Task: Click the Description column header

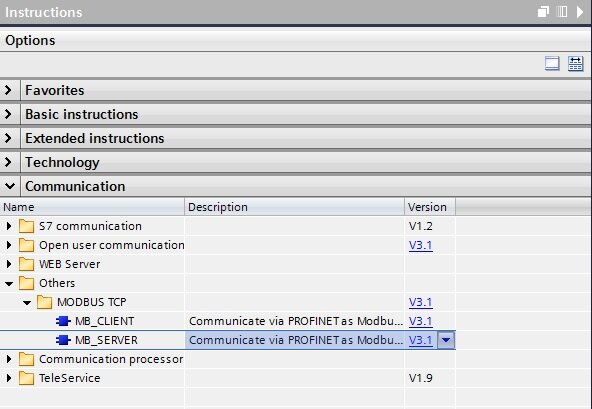Action: 294,207
